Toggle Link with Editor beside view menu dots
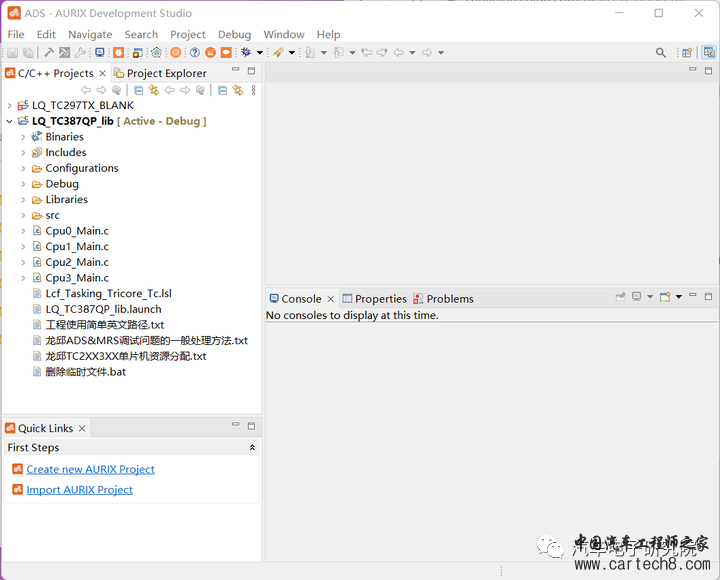Screen dimensions: 720x580 click(x=237, y=90)
